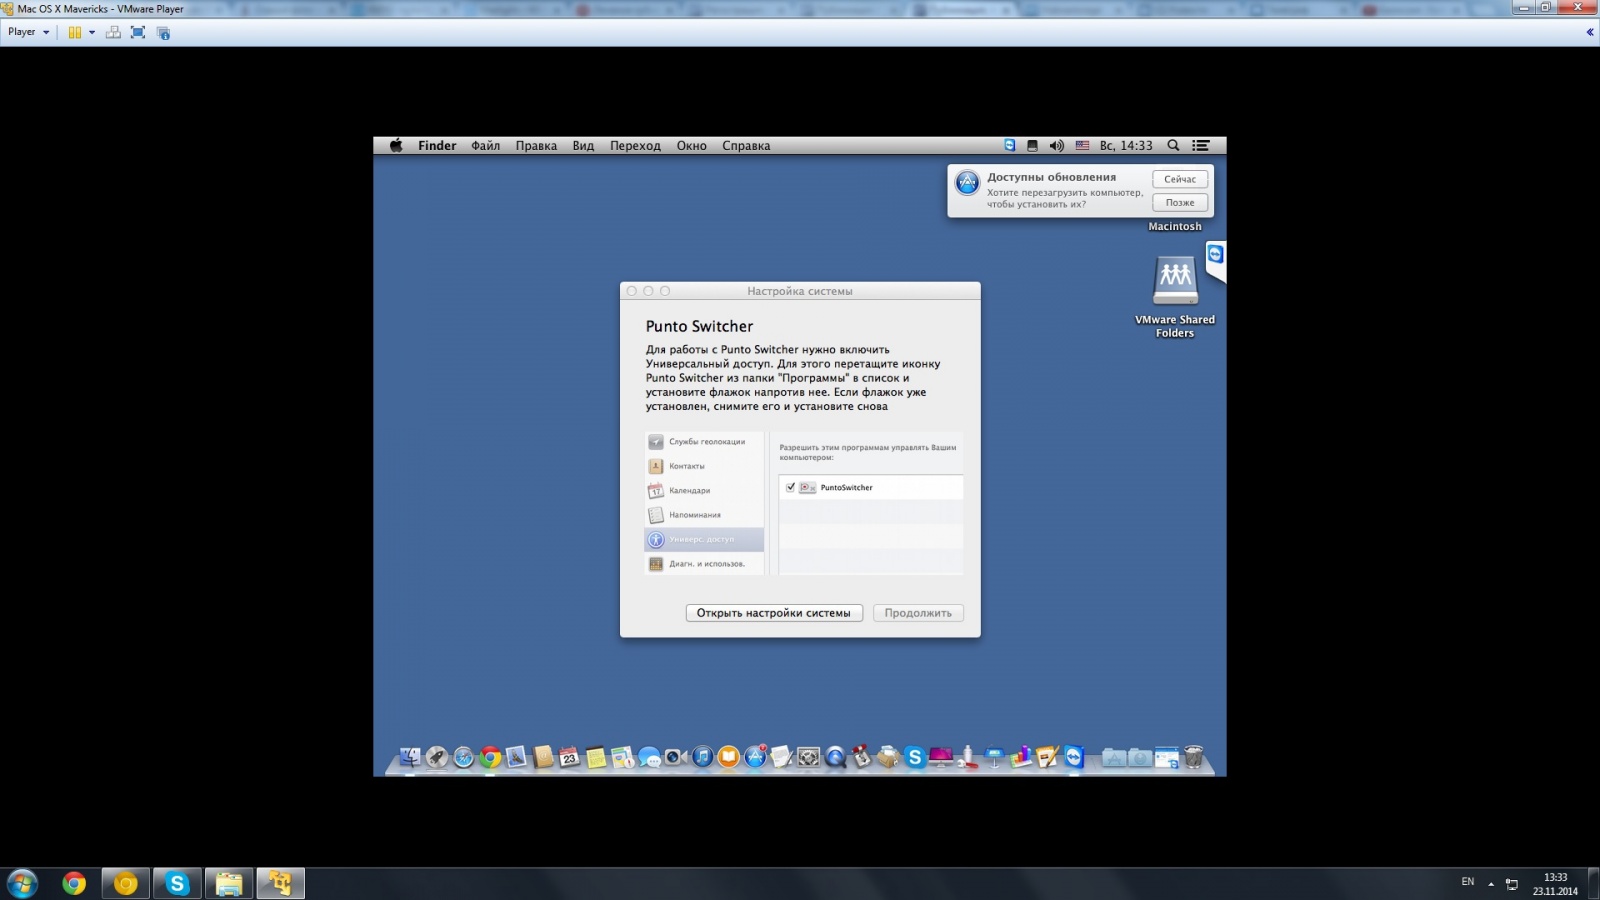Select Универс. доступ in the list
The width and height of the screenshot is (1600, 900).
pos(704,539)
